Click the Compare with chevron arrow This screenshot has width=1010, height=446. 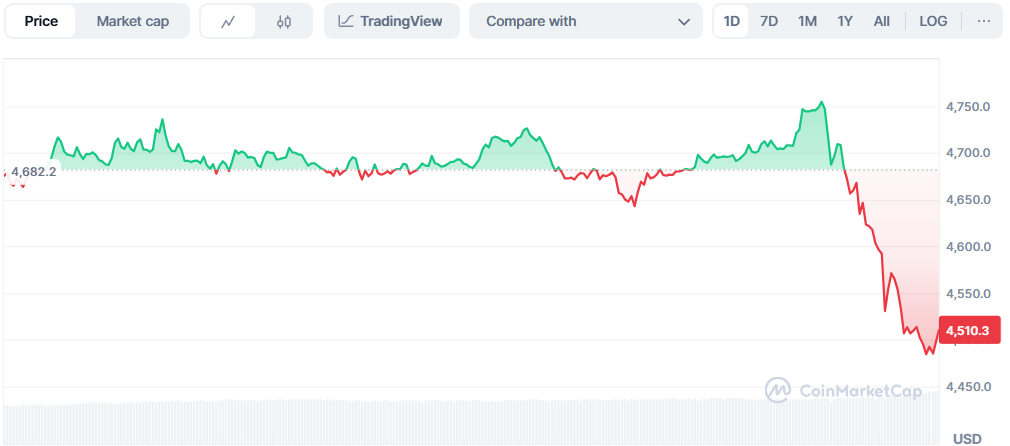tap(684, 21)
